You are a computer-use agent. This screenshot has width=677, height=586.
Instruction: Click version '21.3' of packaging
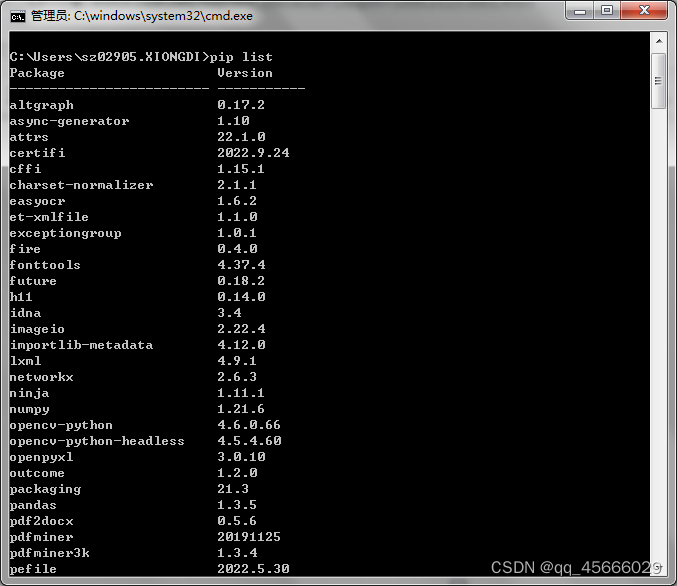click(233, 489)
